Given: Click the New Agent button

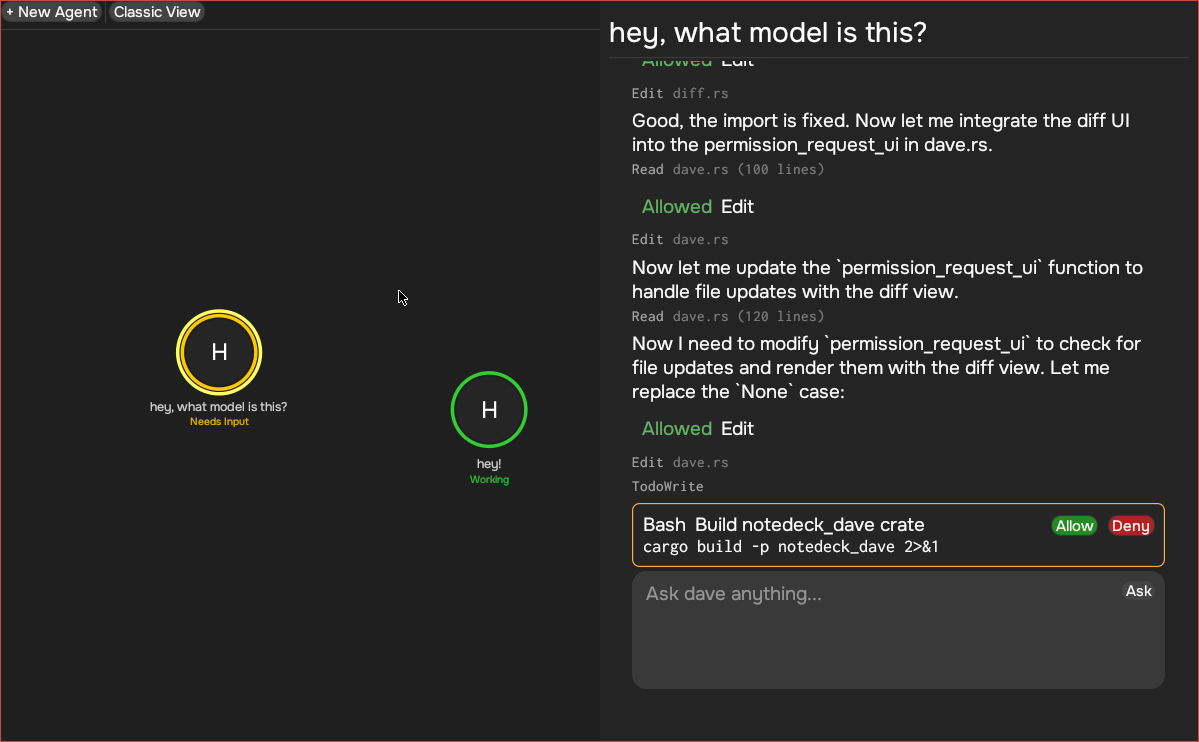Looking at the screenshot, I should pyautogui.click(x=52, y=13).
